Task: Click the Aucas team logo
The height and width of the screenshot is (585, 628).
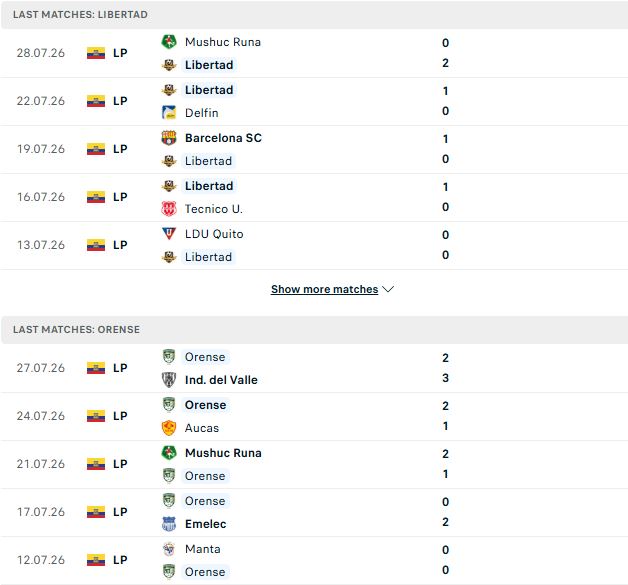Action: [x=169, y=428]
